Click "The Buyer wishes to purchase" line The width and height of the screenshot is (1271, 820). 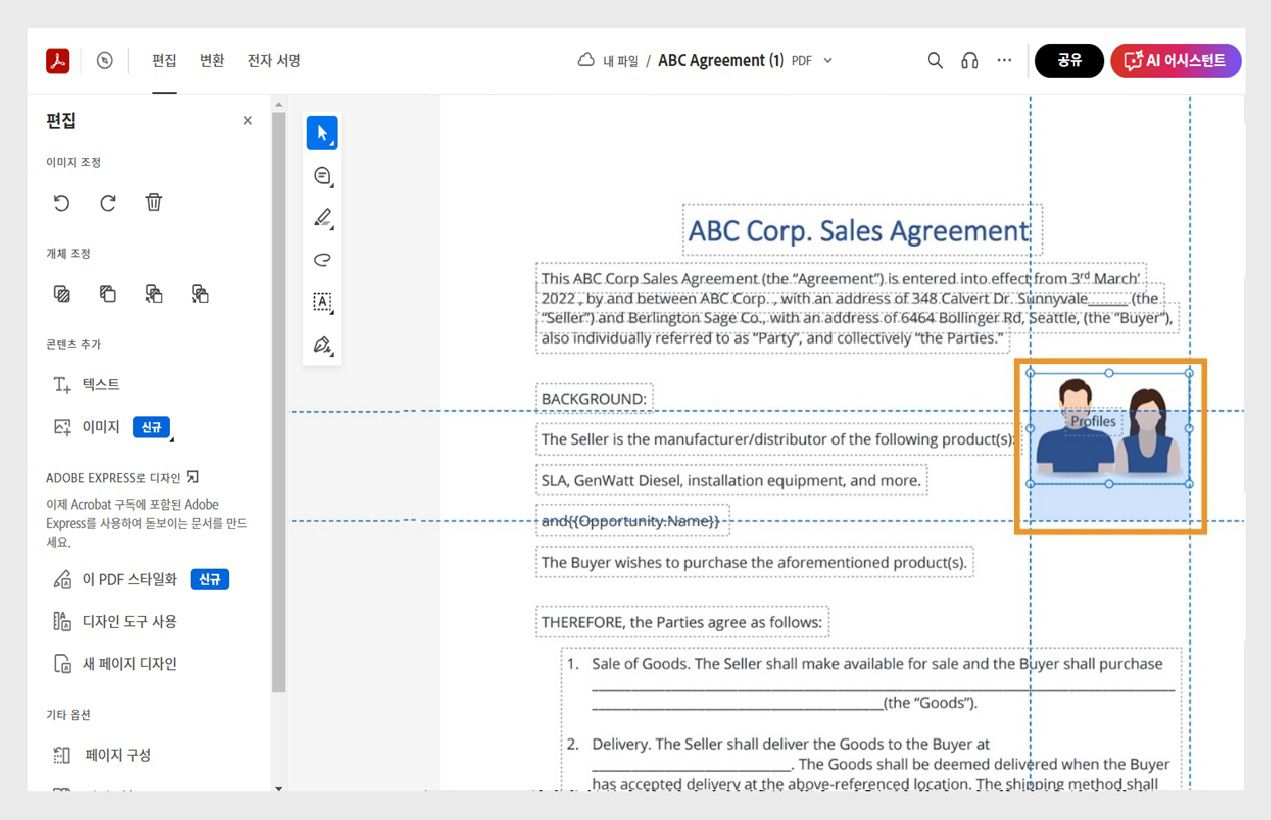(755, 562)
